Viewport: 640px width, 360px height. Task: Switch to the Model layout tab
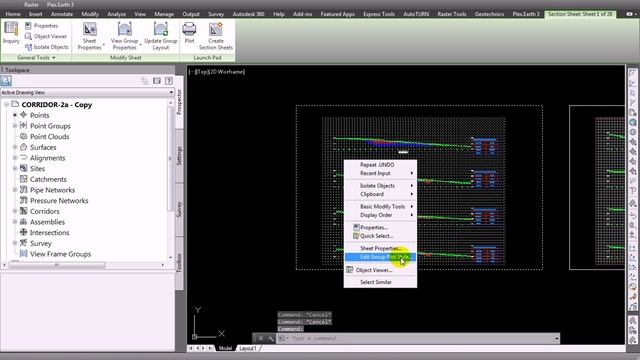tap(225, 348)
